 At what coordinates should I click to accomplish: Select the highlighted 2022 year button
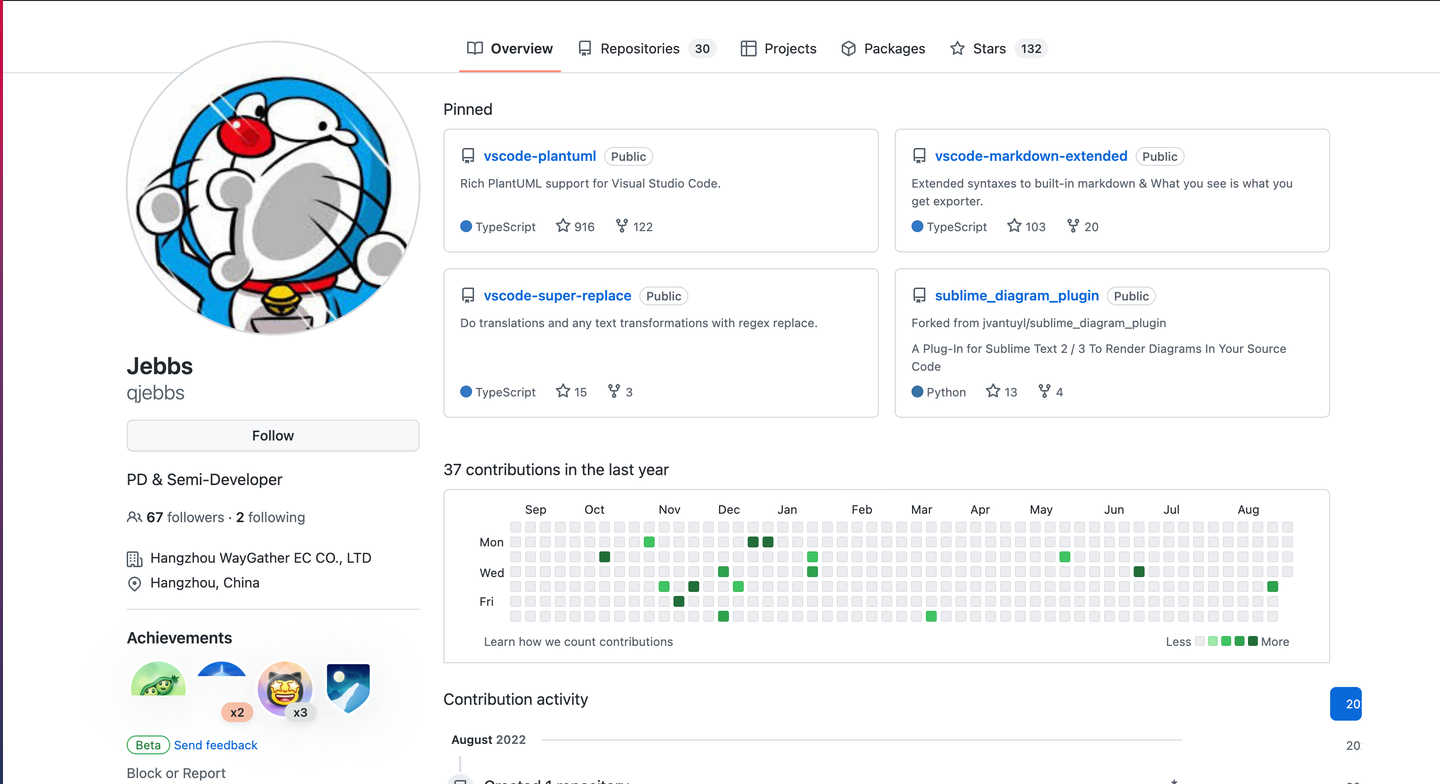(x=1346, y=704)
